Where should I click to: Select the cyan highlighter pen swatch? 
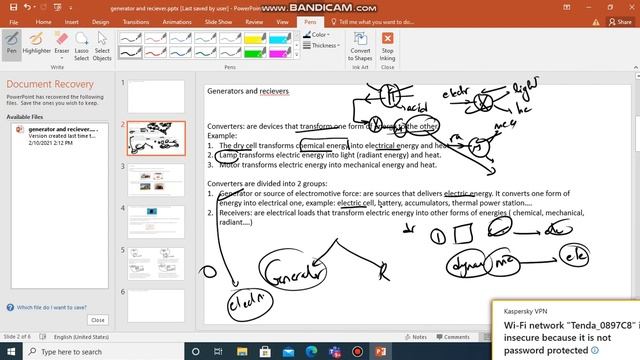tap(280, 38)
